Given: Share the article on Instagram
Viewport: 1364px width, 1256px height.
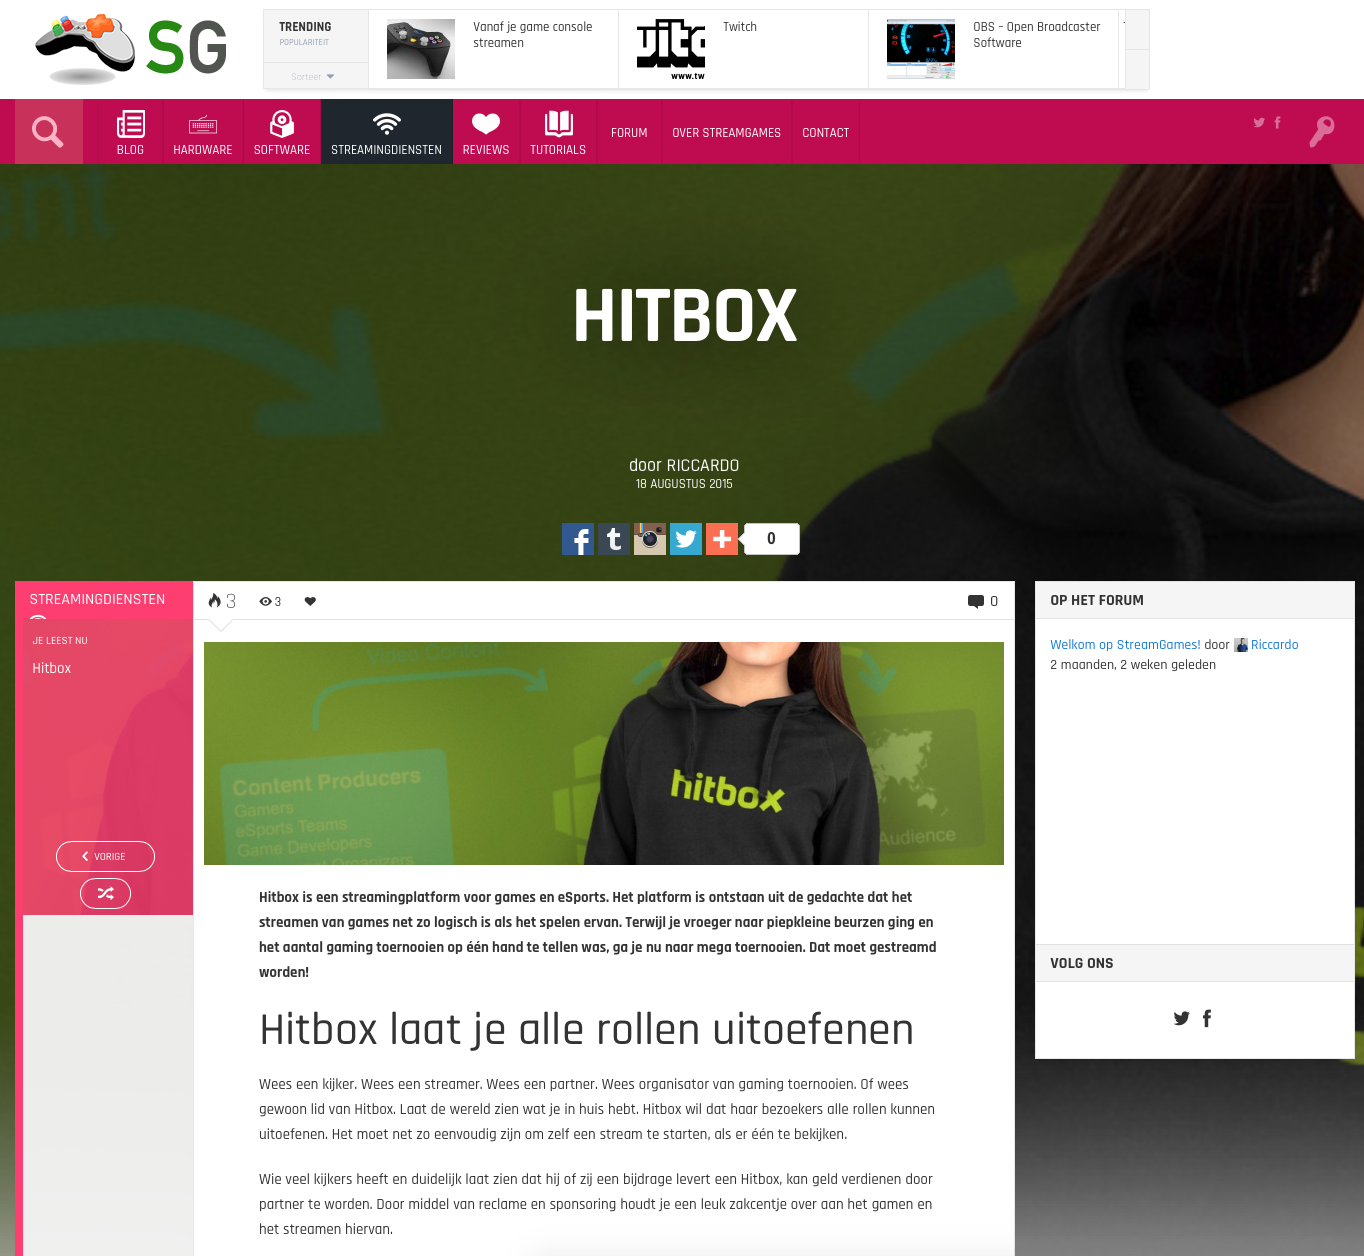Looking at the screenshot, I should tap(650, 539).
